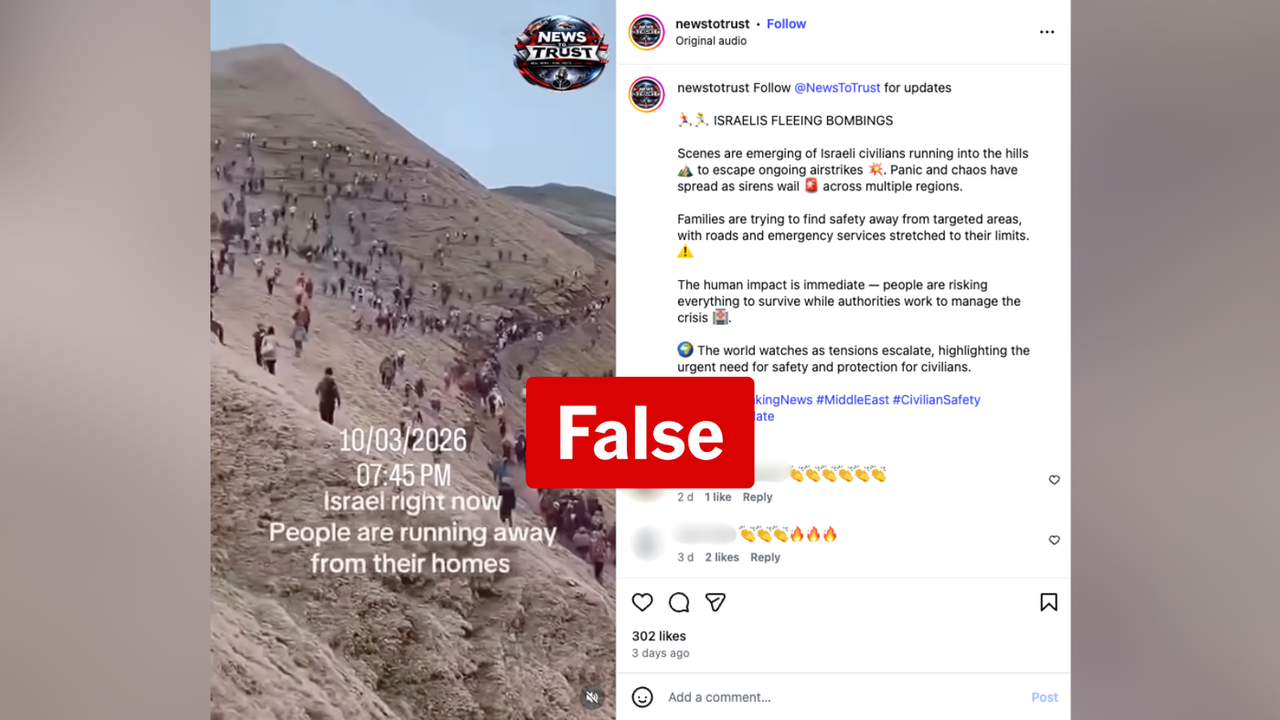Screen dimensions: 1280x720
Task: Follow the newstotrust account
Action: click(x=786, y=24)
